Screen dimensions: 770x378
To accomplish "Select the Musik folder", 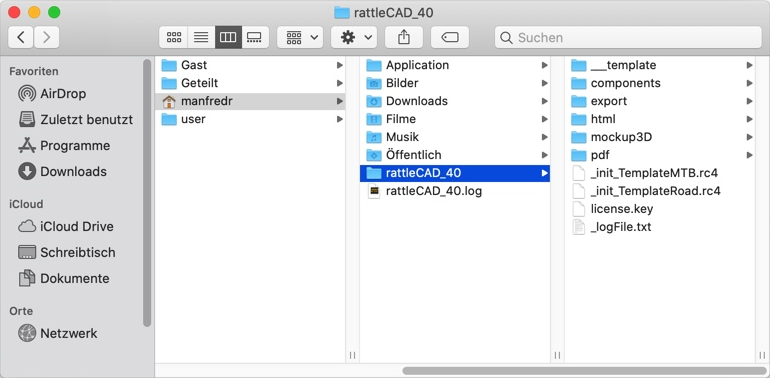I will pos(455,137).
